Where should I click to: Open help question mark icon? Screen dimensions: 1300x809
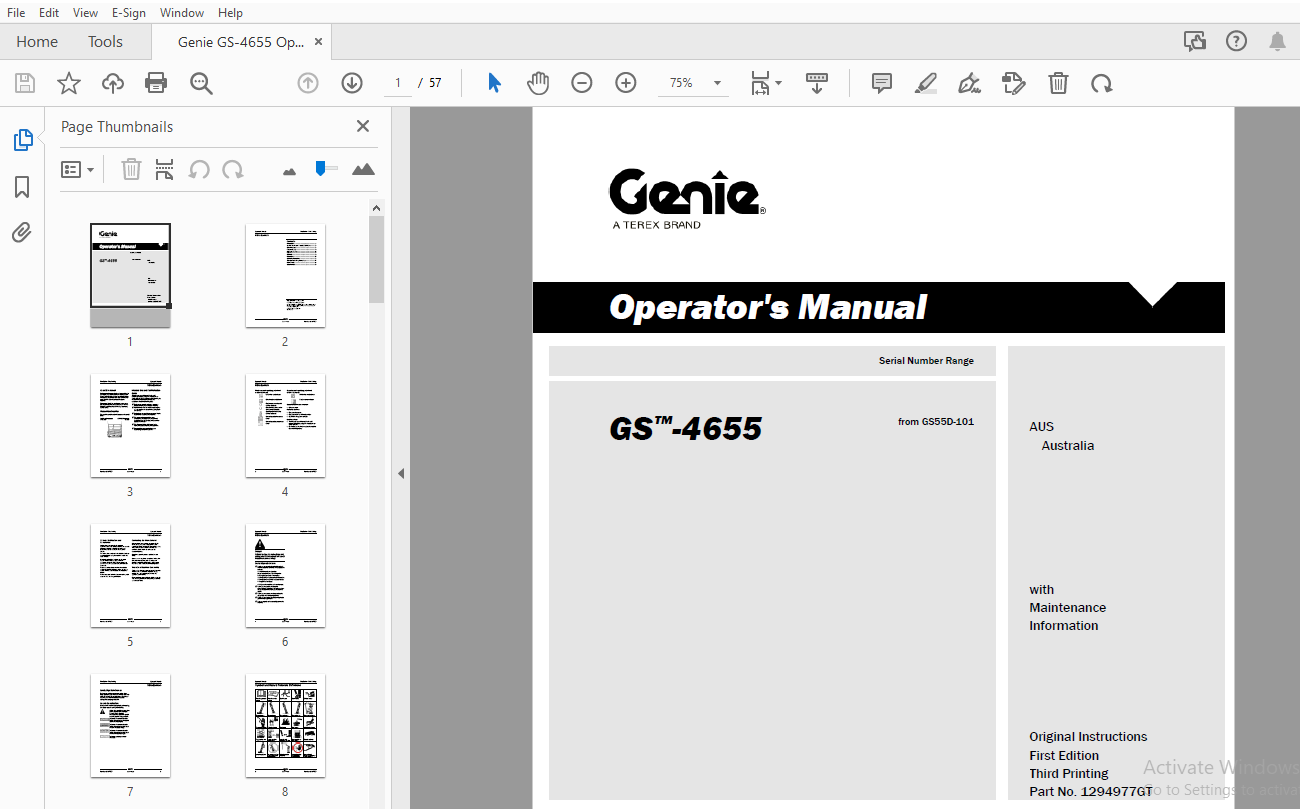(1237, 41)
